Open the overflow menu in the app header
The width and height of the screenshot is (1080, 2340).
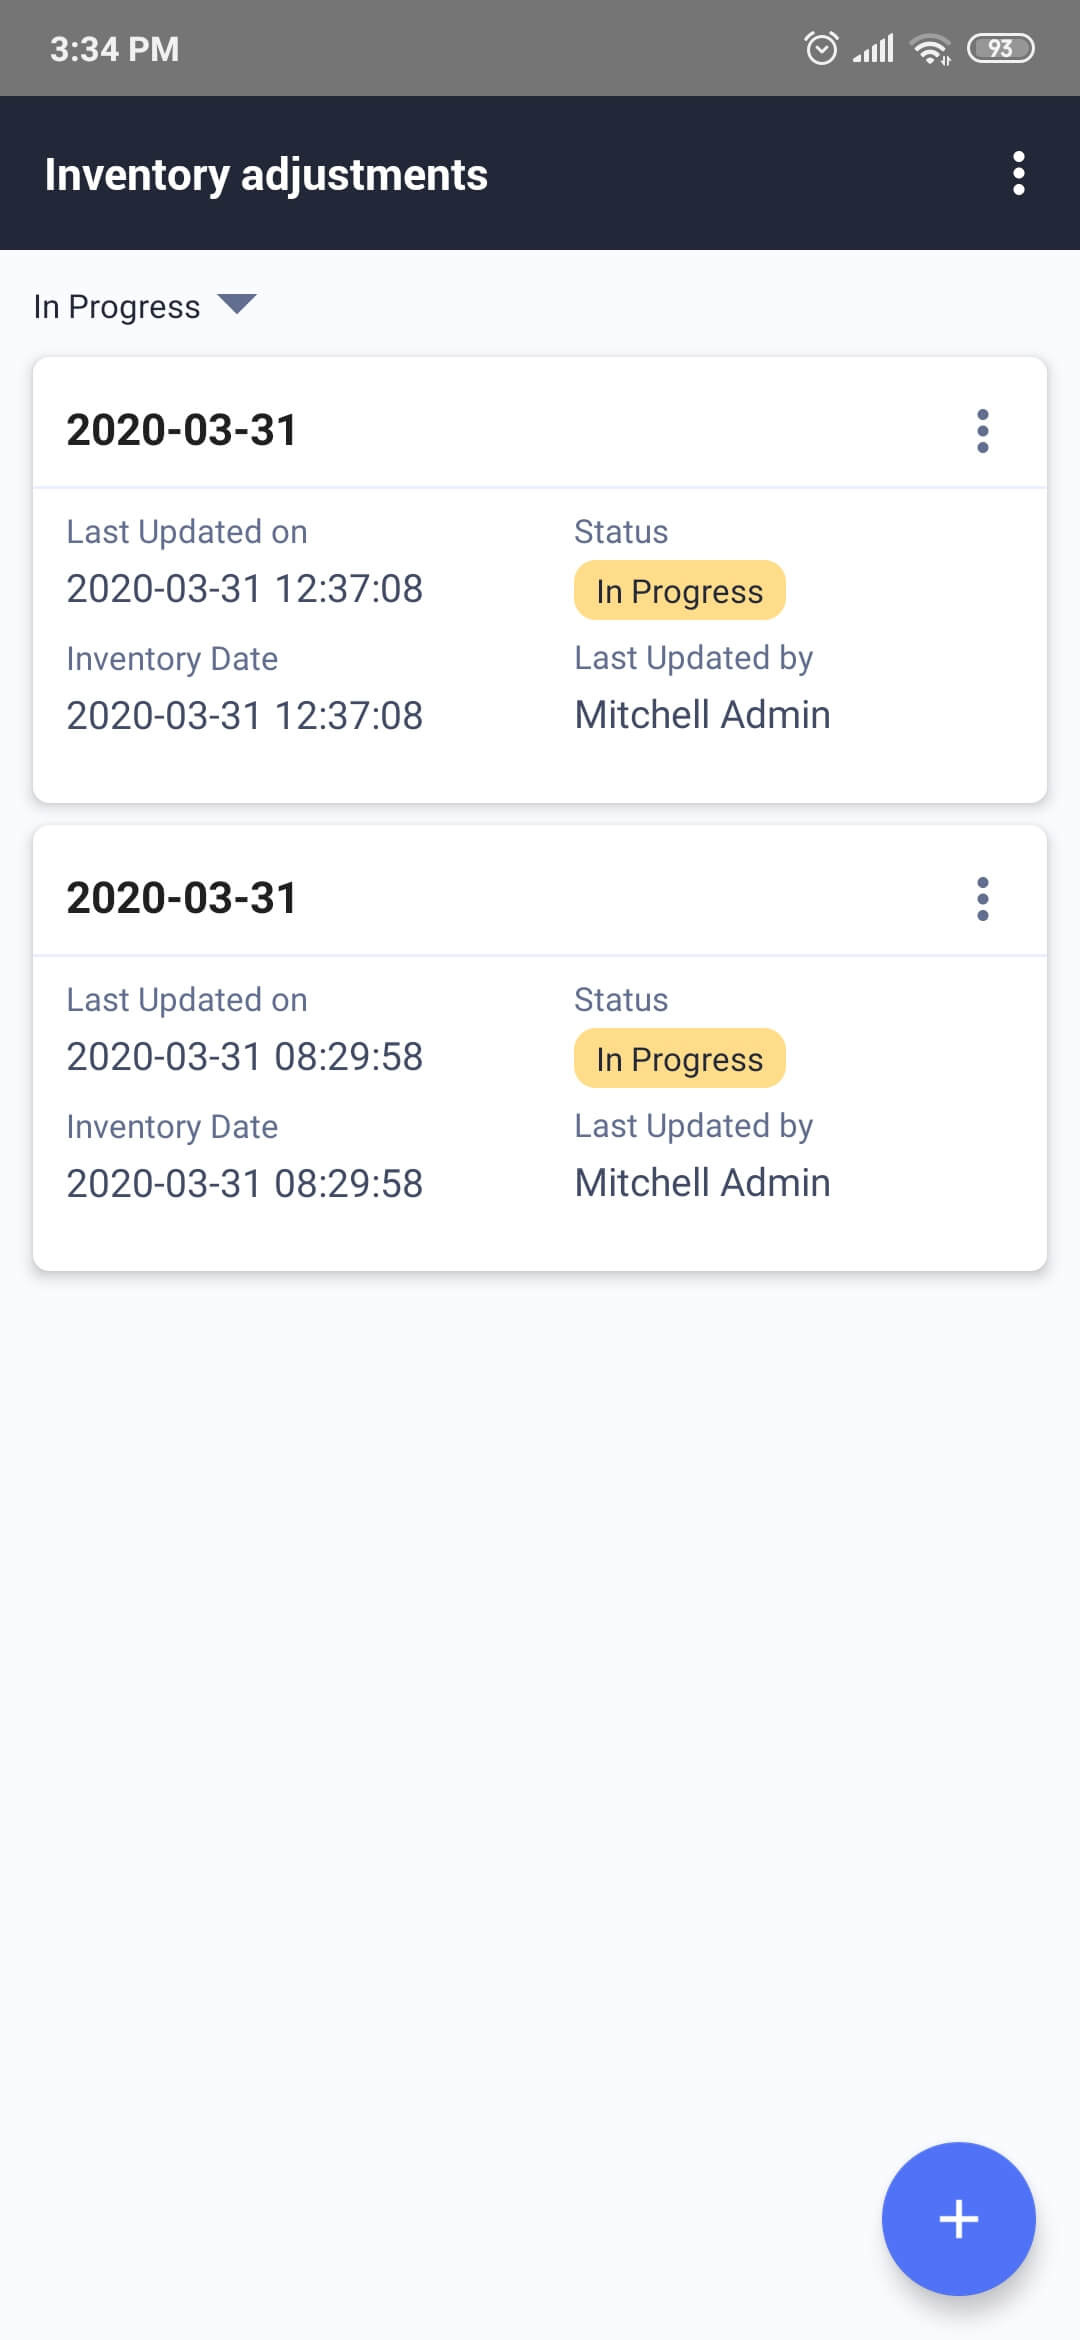point(1018,174)
